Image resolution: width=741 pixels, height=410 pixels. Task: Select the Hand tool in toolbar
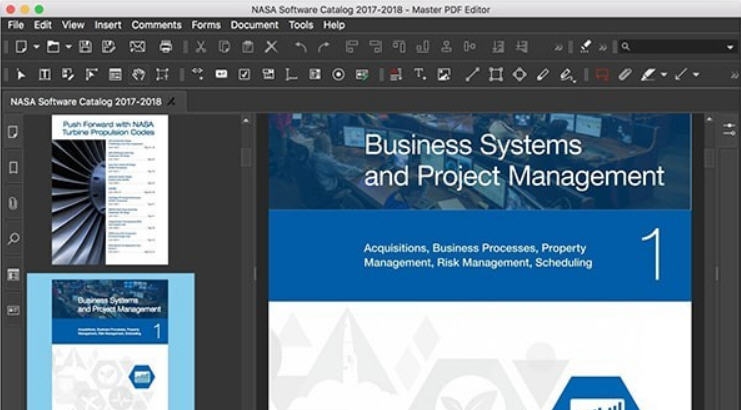138,74
